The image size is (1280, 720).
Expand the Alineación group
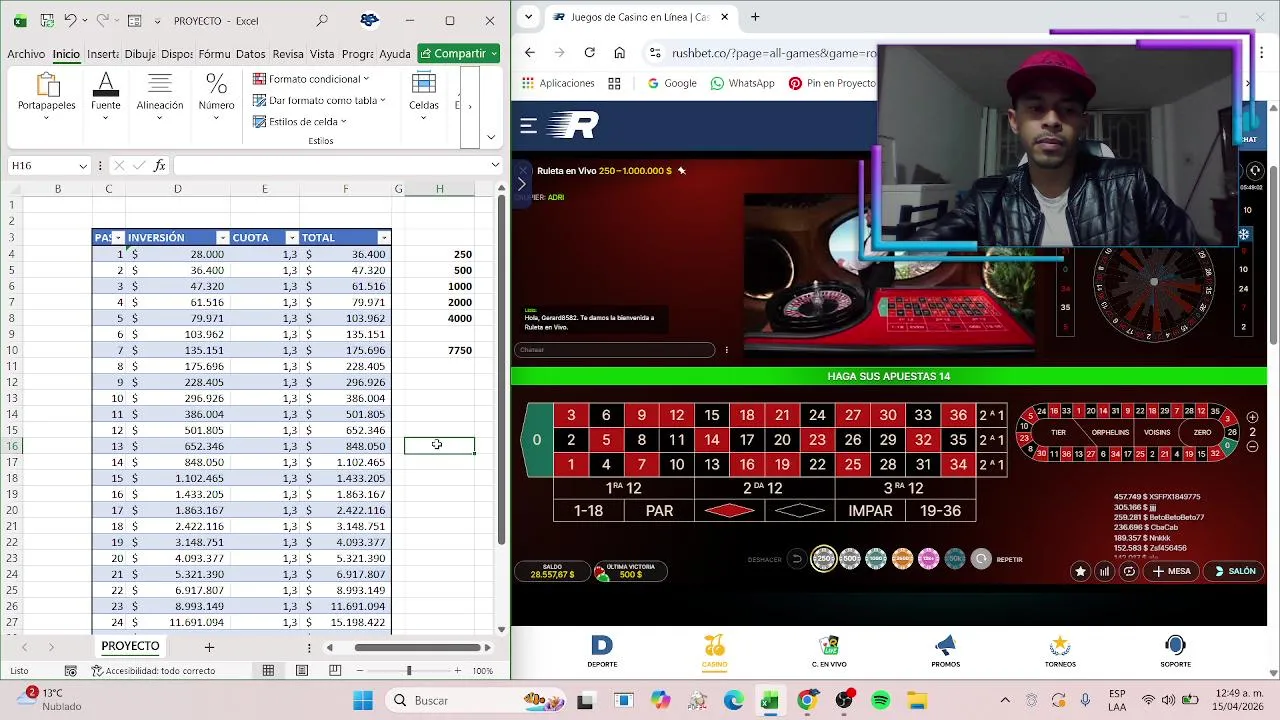[160, 98]
